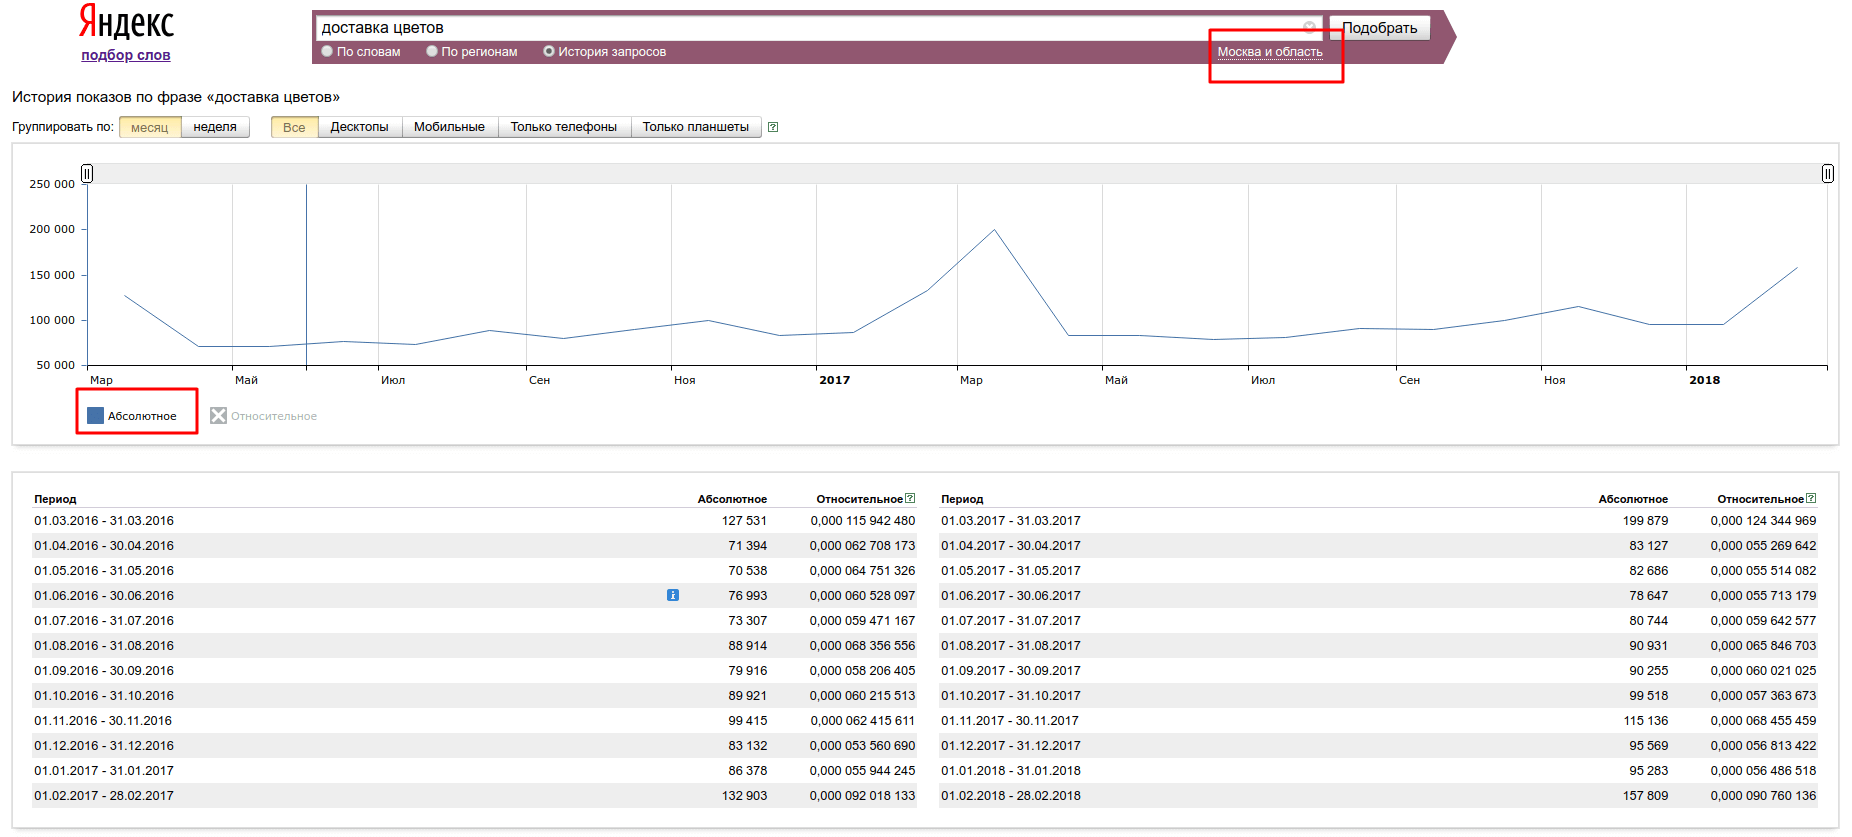Click in the доставка цветов search field
This screenshot has height=837, width=1852.
800,28
